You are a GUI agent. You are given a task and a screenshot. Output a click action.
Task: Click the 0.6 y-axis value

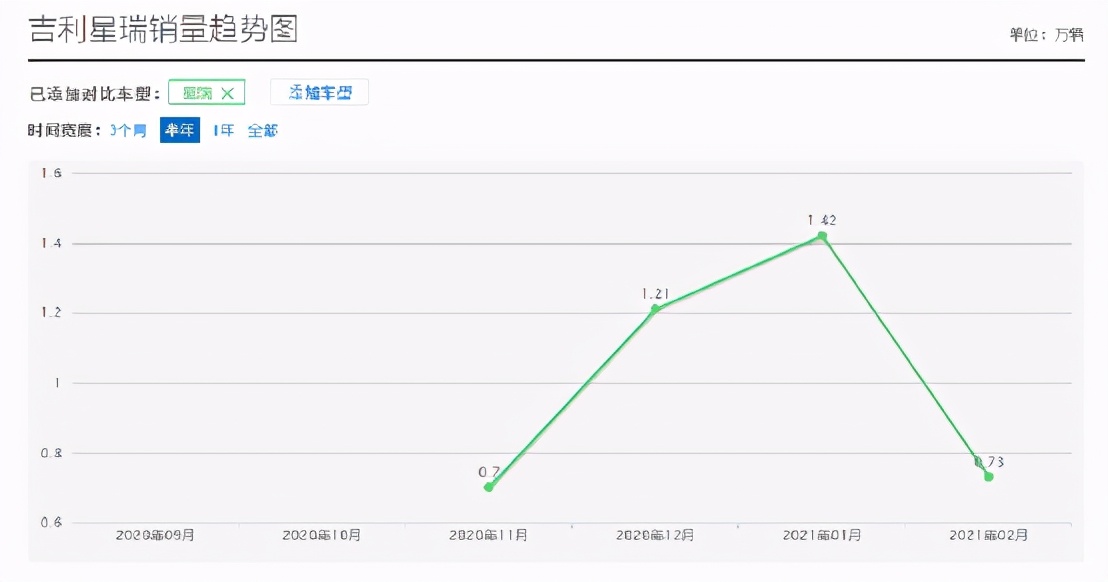[x=51, y=523]
